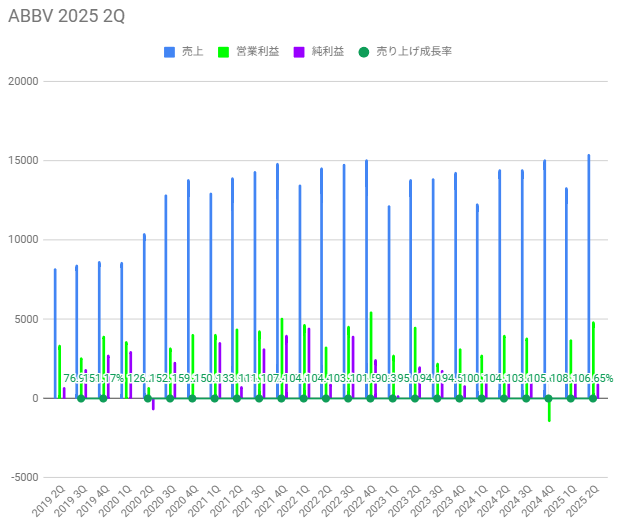The width and height of the screenshot is (623, 532).
Task: Click the green operating-profit bar for 2025 2Q
Action: 593,360
